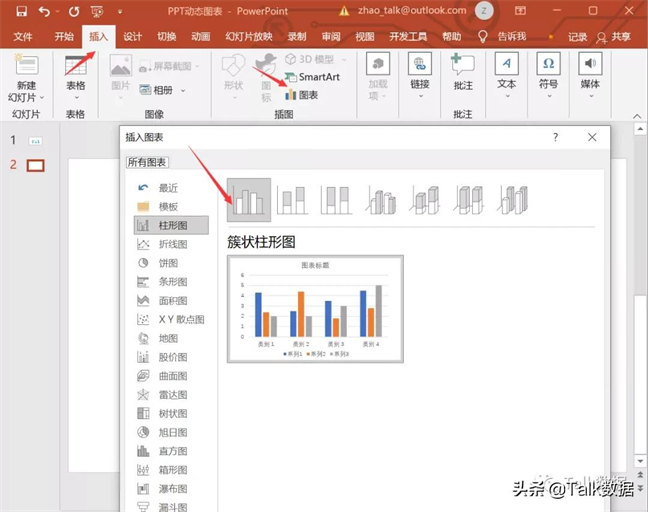Image resolution: width=648 pixels, height=512 pixels.
Task: Click the help question mark in the dialog
Action: [556, 137]
